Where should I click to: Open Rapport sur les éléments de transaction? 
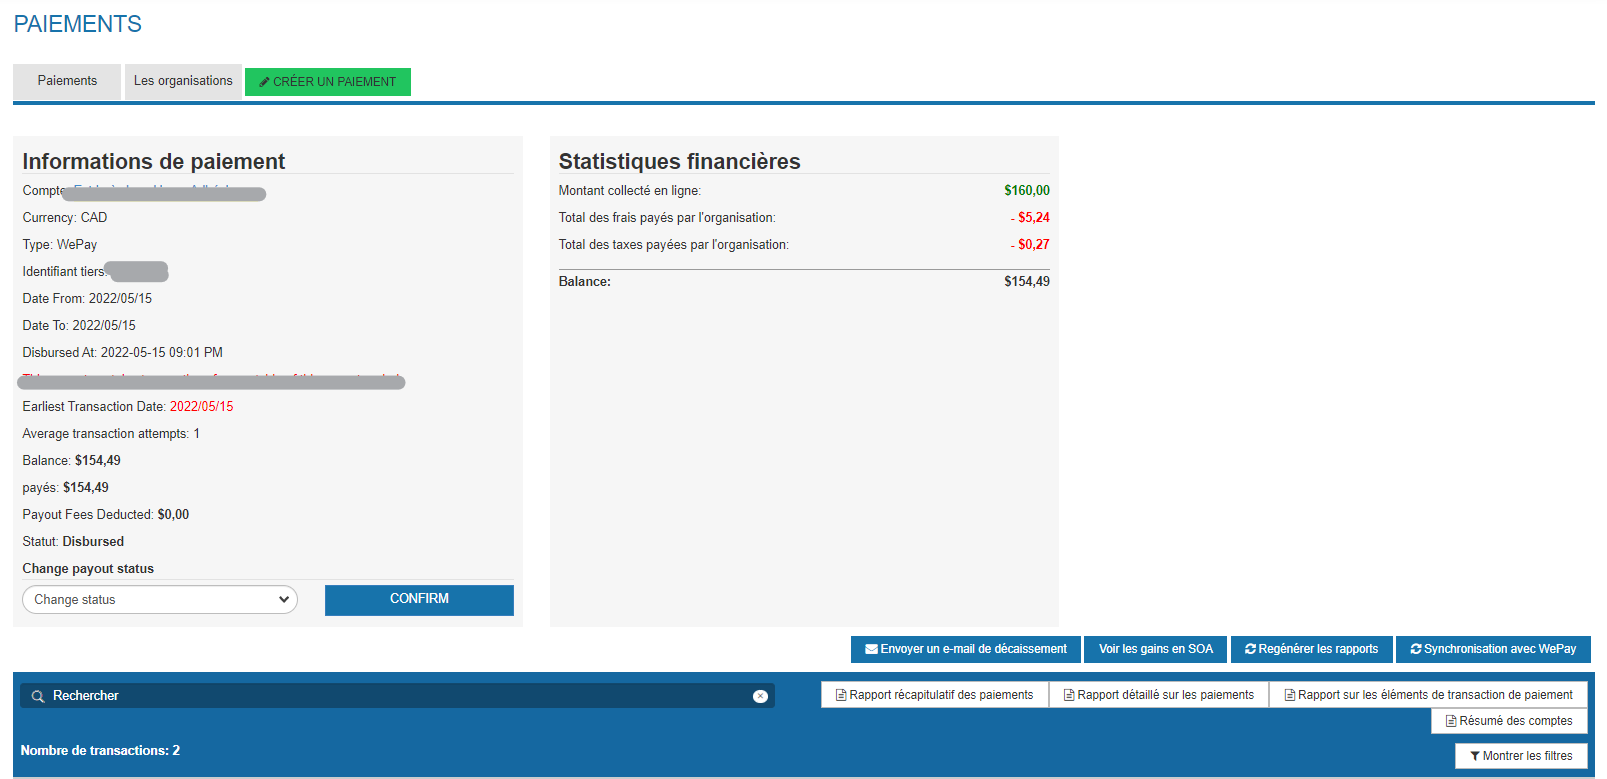1427,695
